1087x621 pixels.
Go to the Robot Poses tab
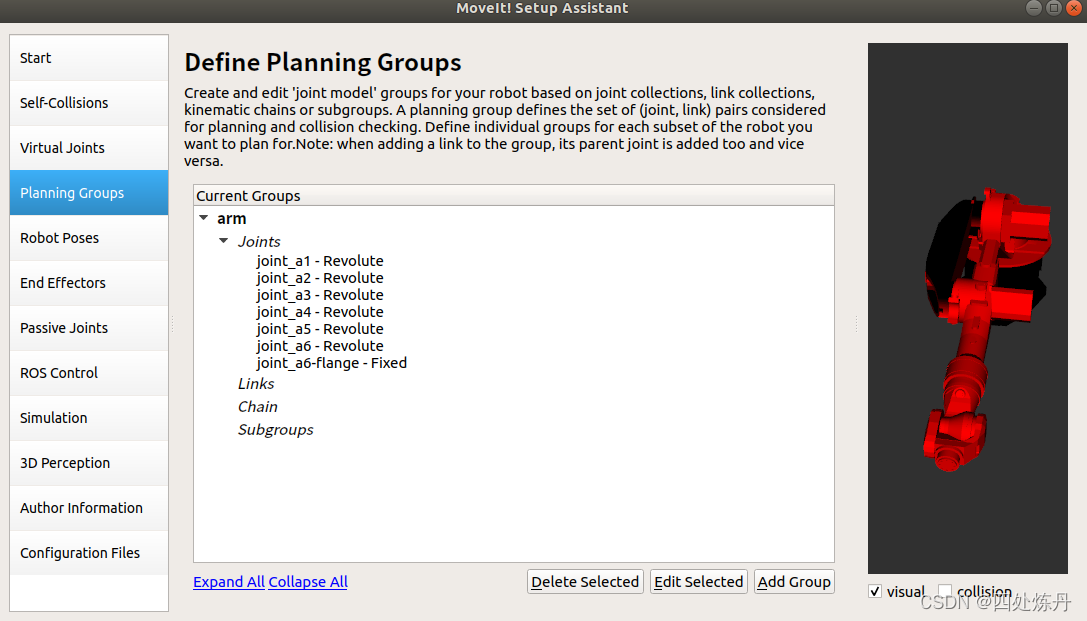(89, 238)
